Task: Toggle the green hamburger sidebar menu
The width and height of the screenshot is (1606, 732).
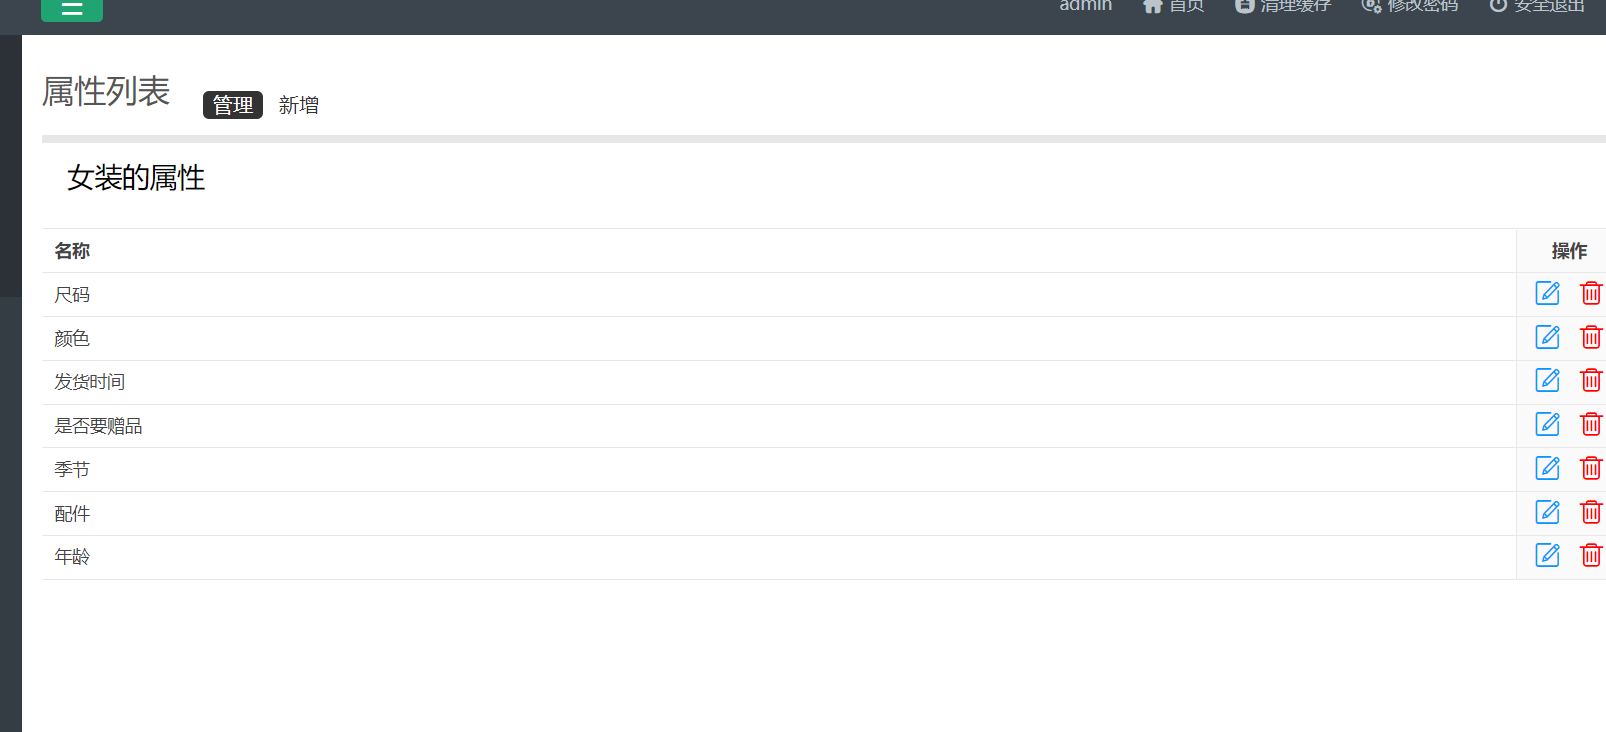Action: click(72, 9)
